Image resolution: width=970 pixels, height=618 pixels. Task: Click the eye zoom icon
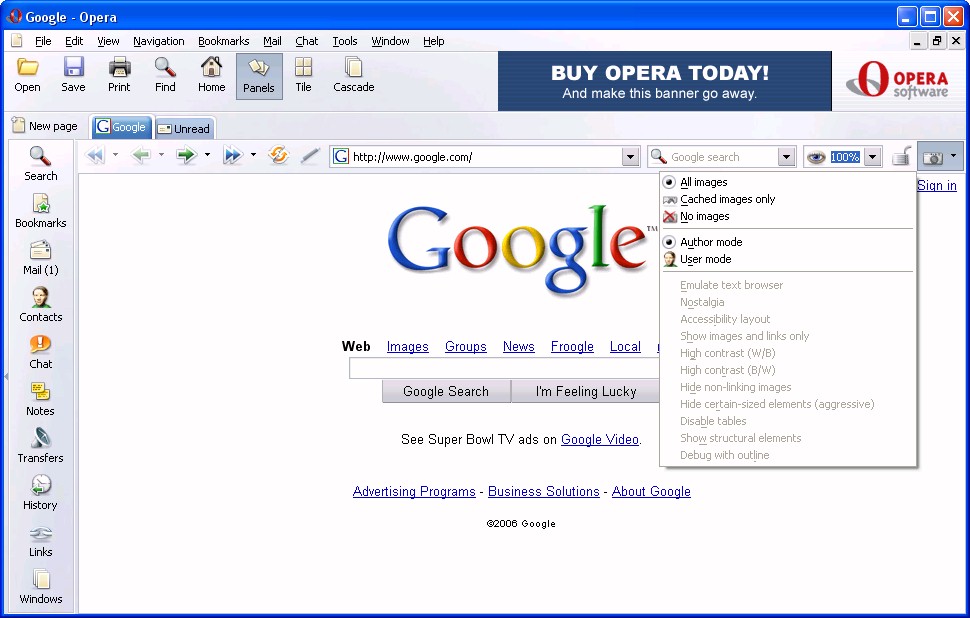816,157
